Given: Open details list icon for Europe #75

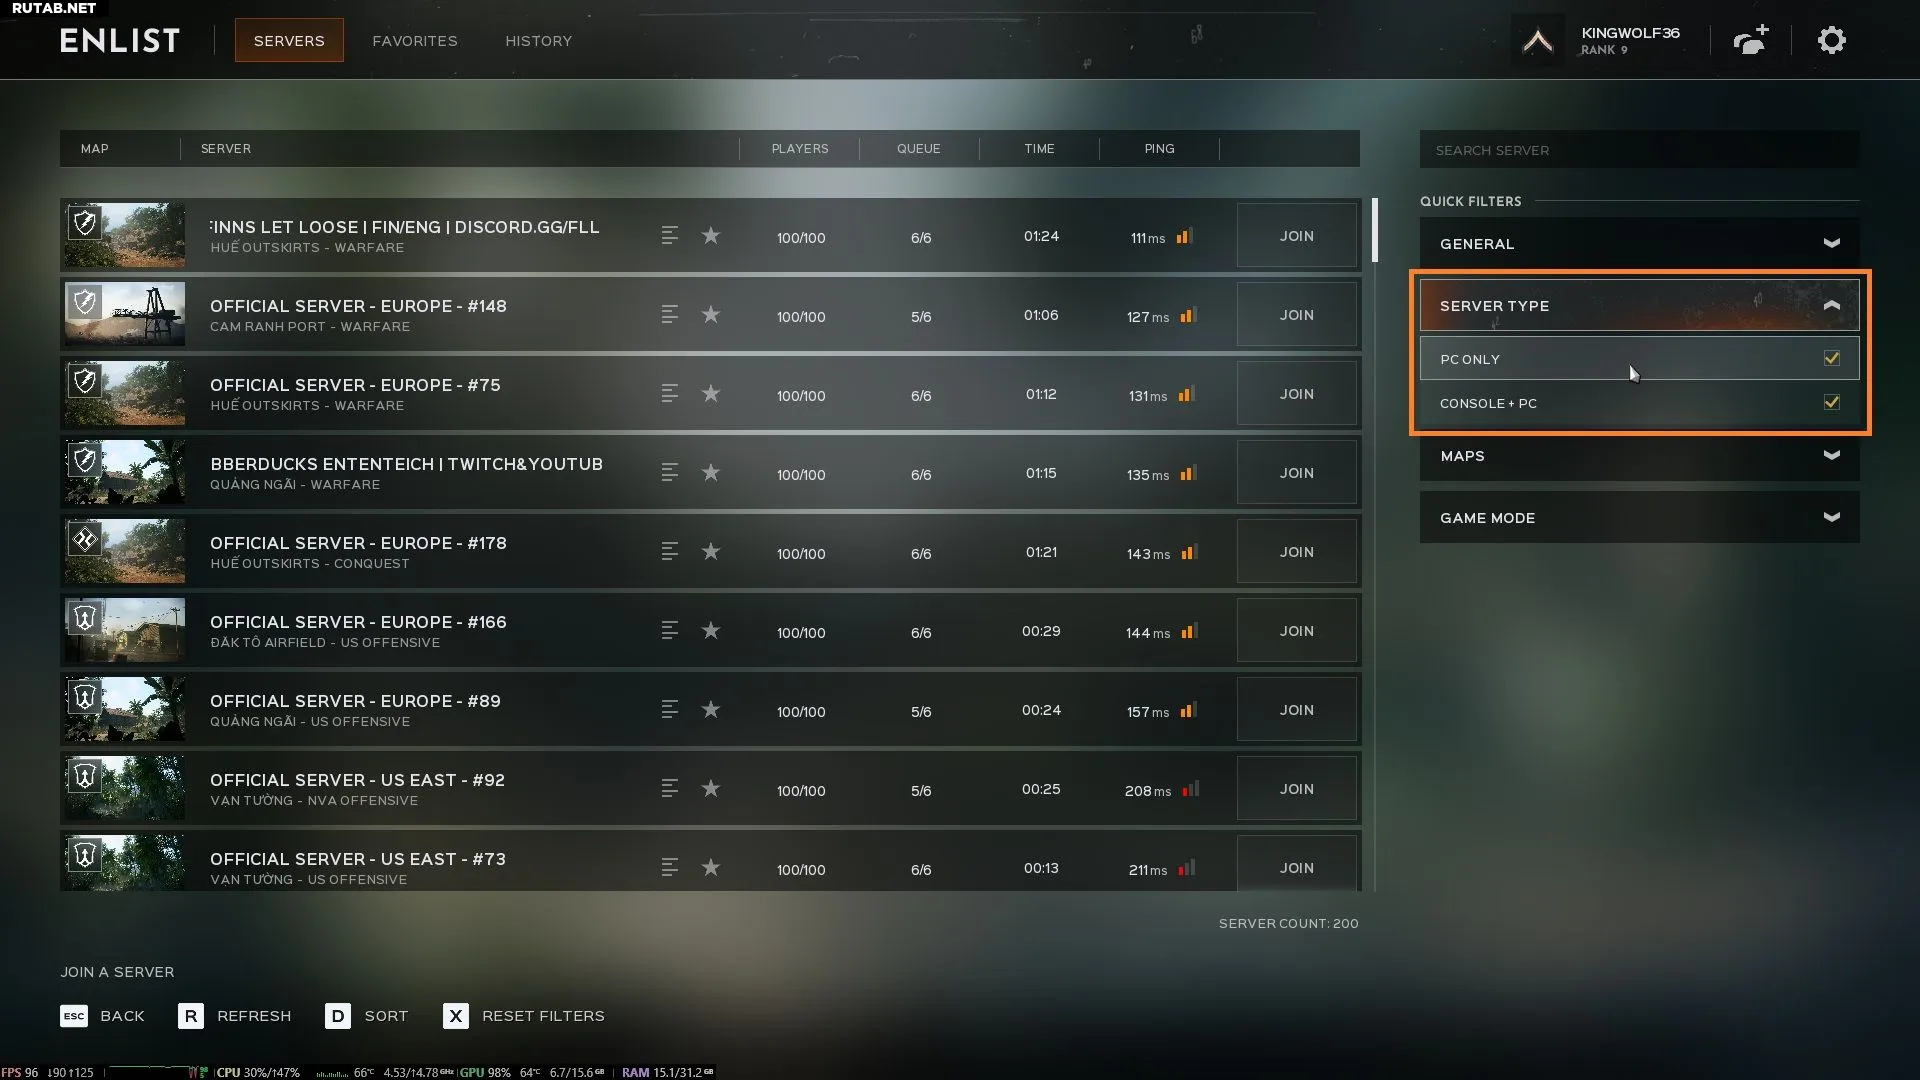Looking at the screenshot, I should 670,394.
